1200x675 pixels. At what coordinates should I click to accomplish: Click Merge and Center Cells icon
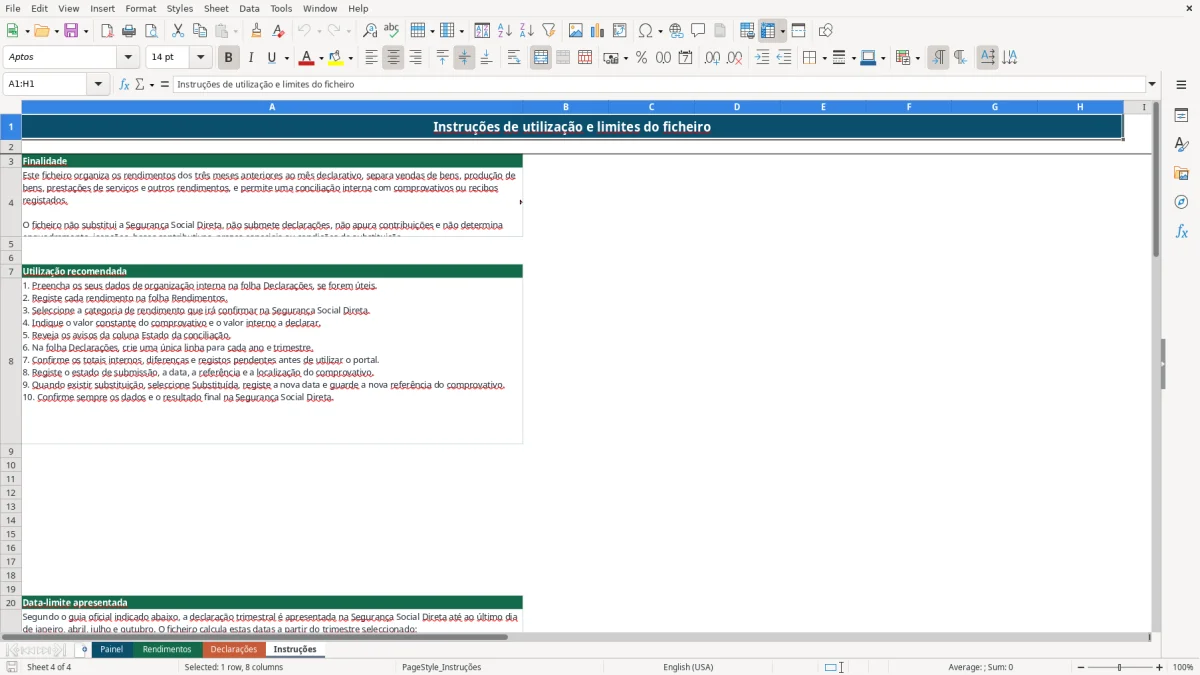pos(541,58)
